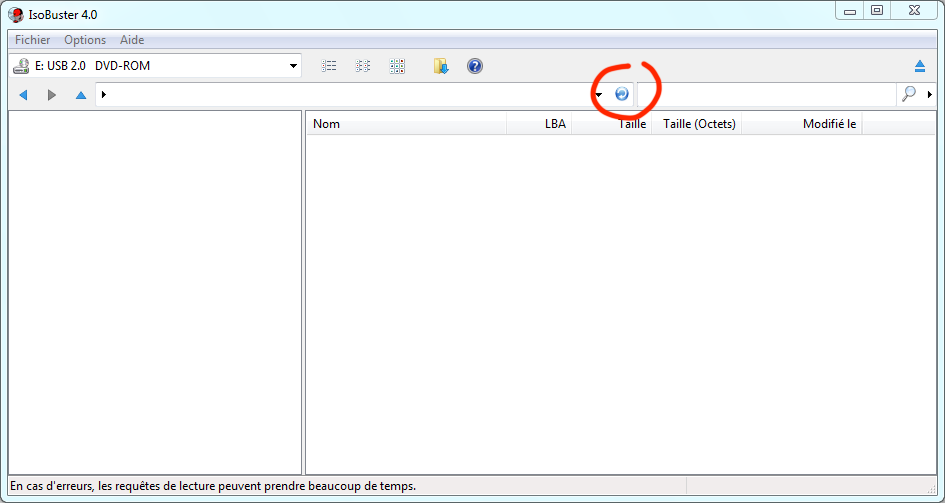Viewport: 945px width, 503px height.
Task: Expand search options arrow beside magnifier
Action: 930,95
